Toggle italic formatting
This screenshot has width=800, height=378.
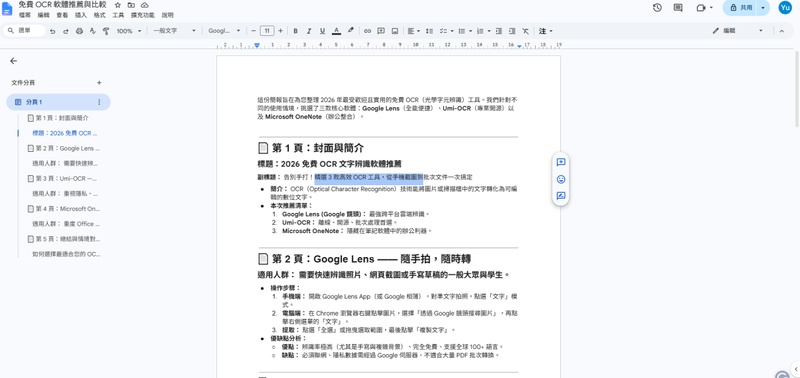point(309,31)
